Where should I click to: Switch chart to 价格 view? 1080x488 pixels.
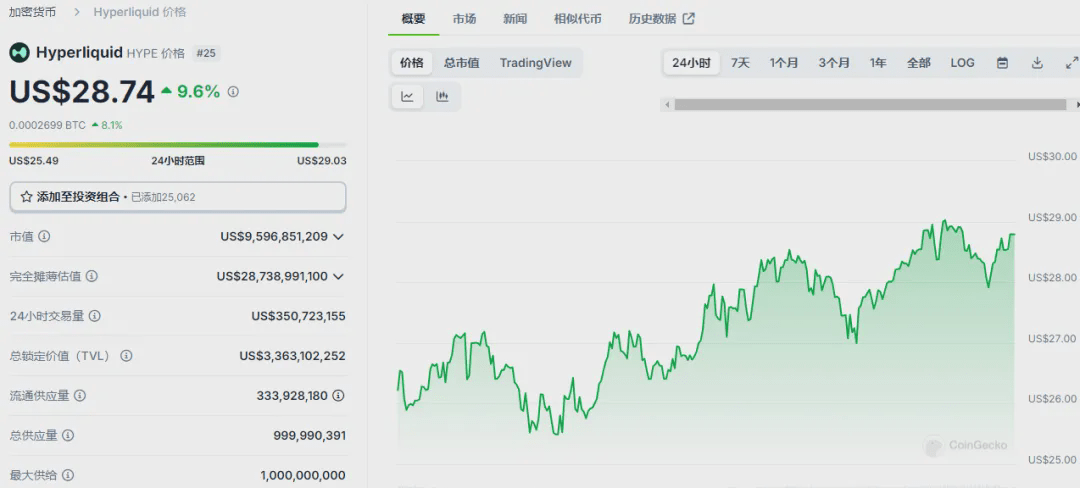click(x=412, y=63)
